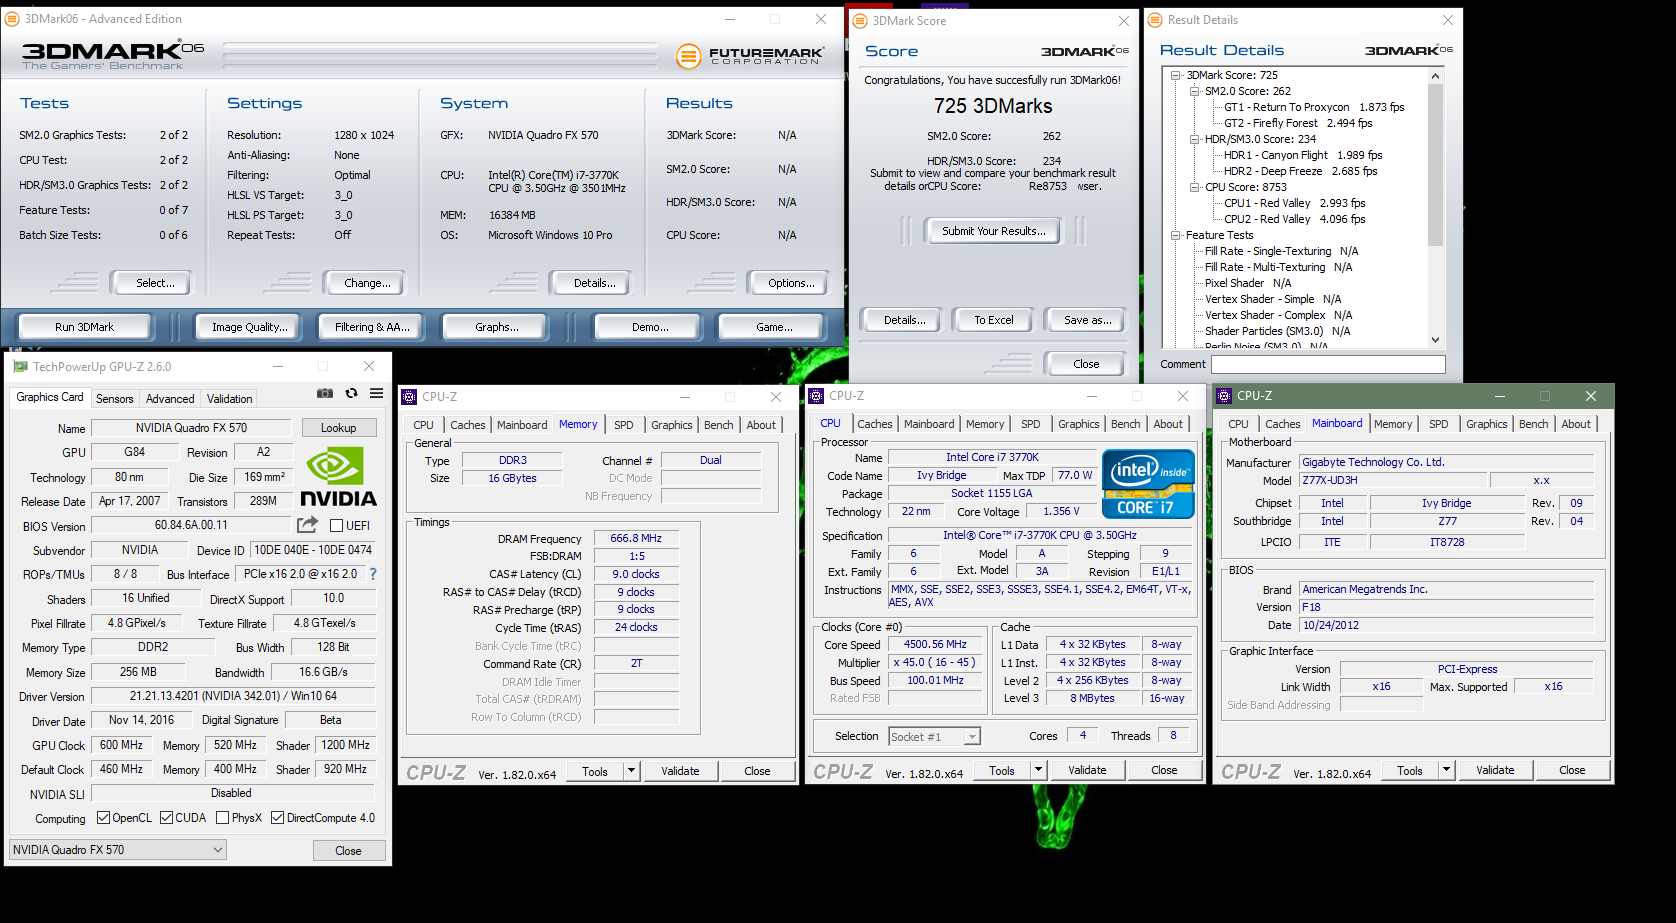Viewport: 1676px width, 923px height.
Task: Click the CPU-Z Mainboard window title icon
Action: point(1224,396)
